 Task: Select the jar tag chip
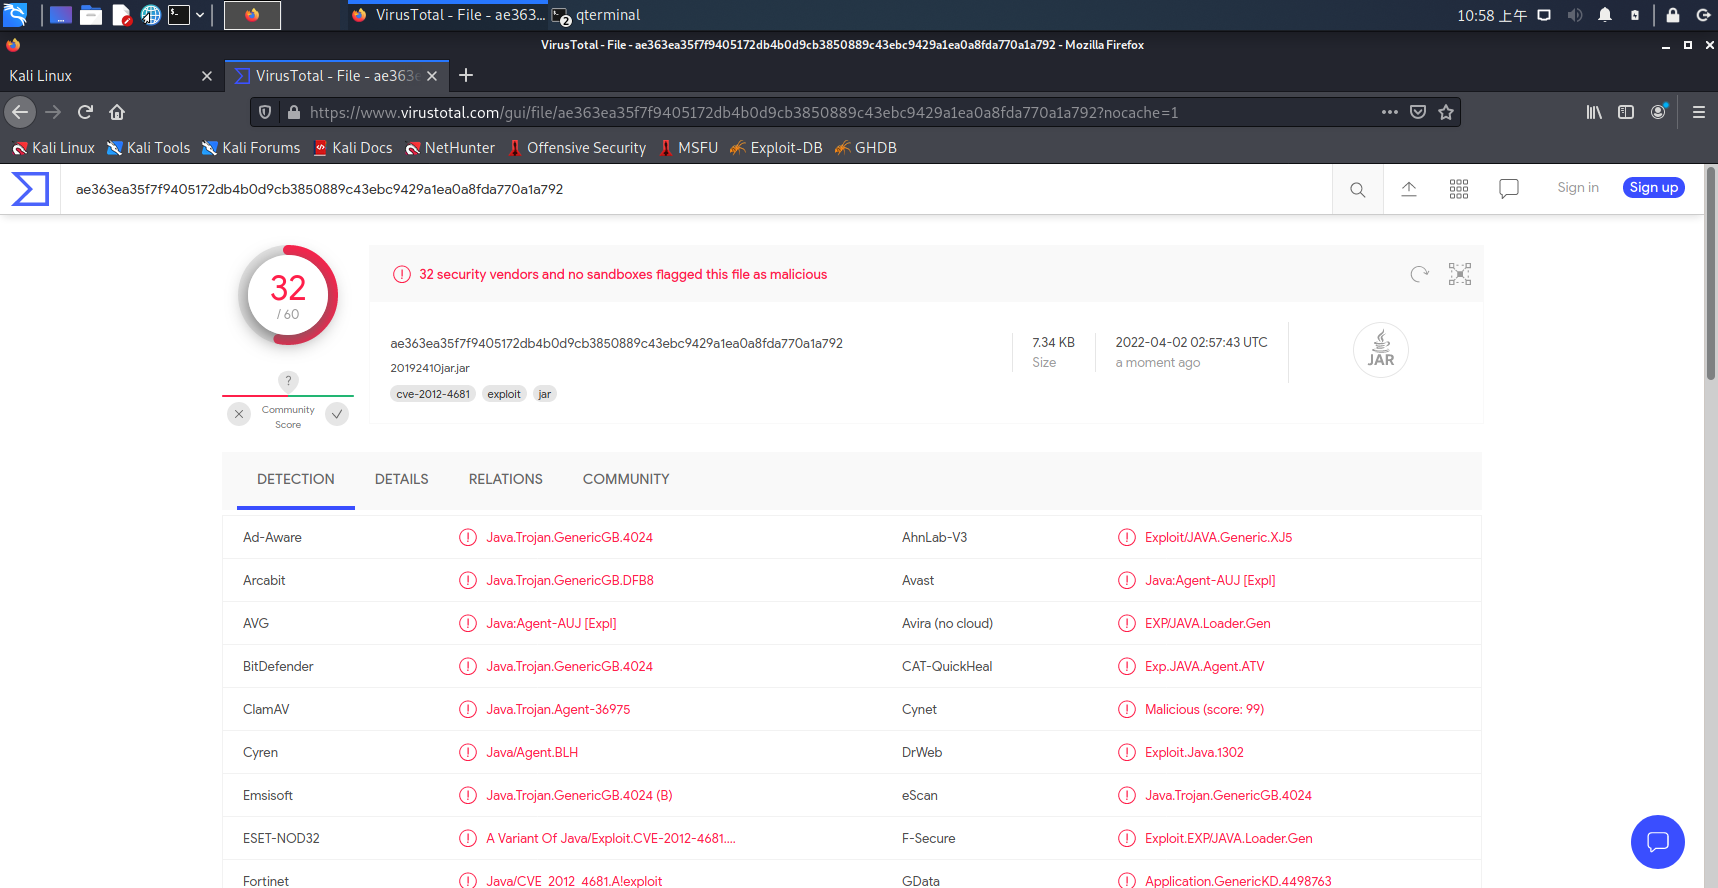[545, 394]
